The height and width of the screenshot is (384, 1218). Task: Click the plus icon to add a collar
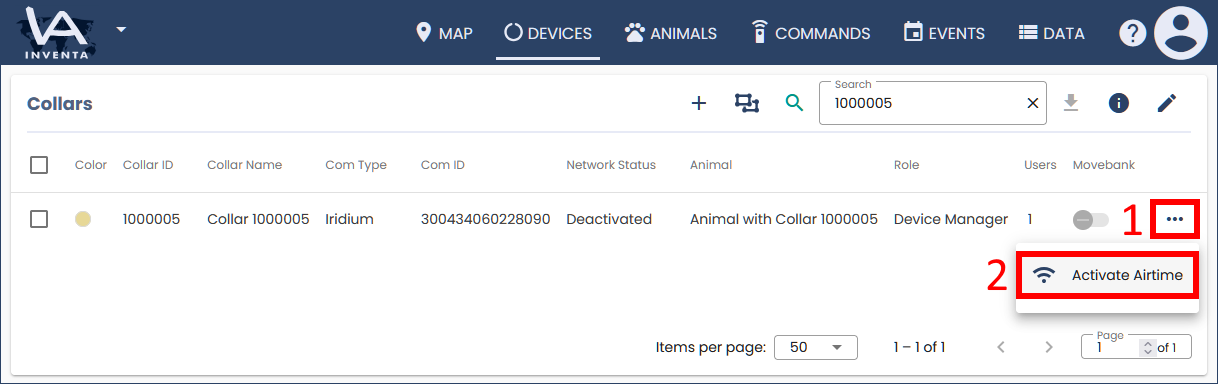699,103
